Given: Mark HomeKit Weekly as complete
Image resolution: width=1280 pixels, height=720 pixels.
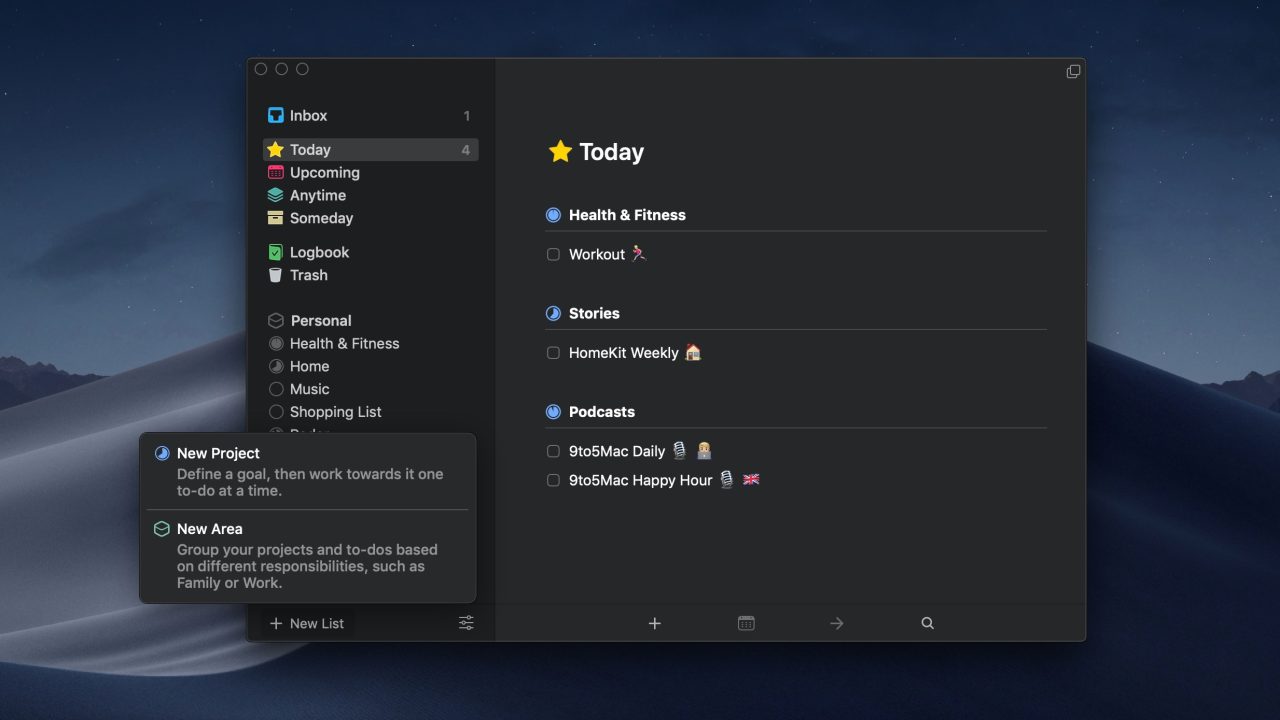Looking at the screenshot, I should (553, 353).
